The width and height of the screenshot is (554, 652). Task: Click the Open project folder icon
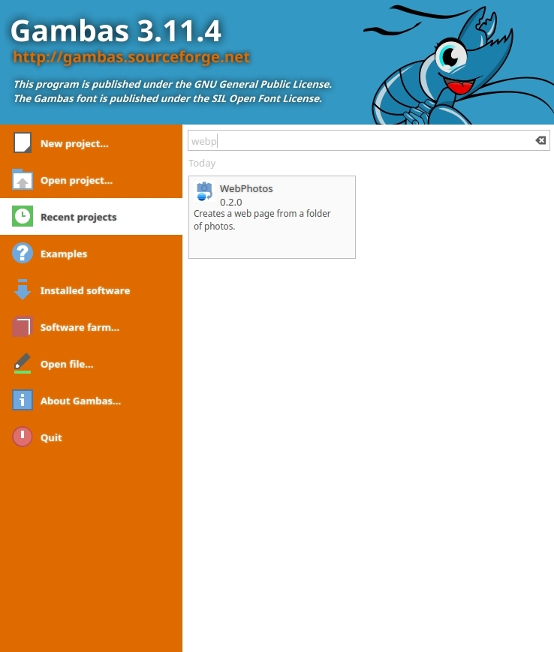22,180
